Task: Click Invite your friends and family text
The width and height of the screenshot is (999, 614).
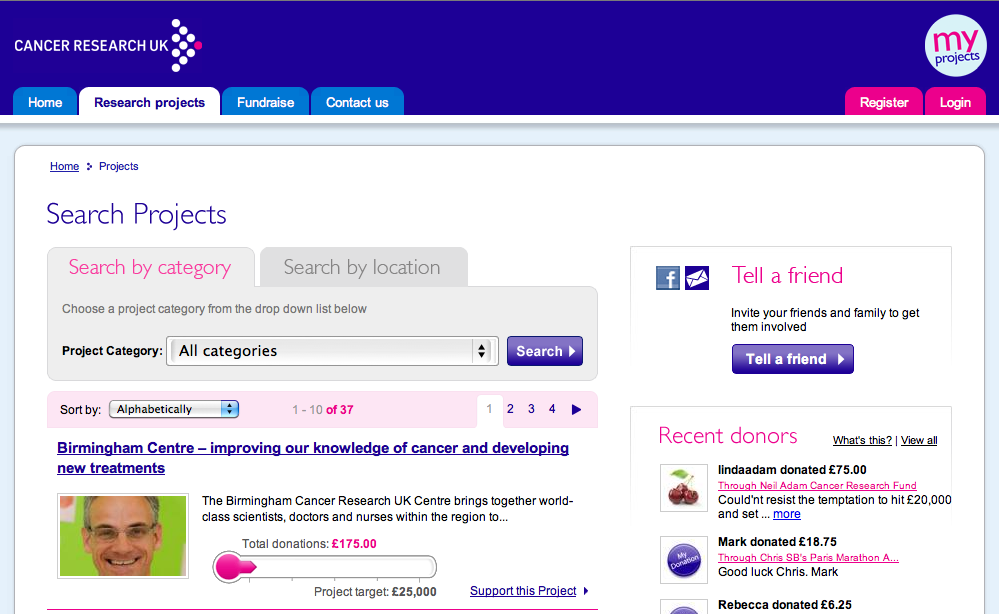Action: tap(825, 320)
